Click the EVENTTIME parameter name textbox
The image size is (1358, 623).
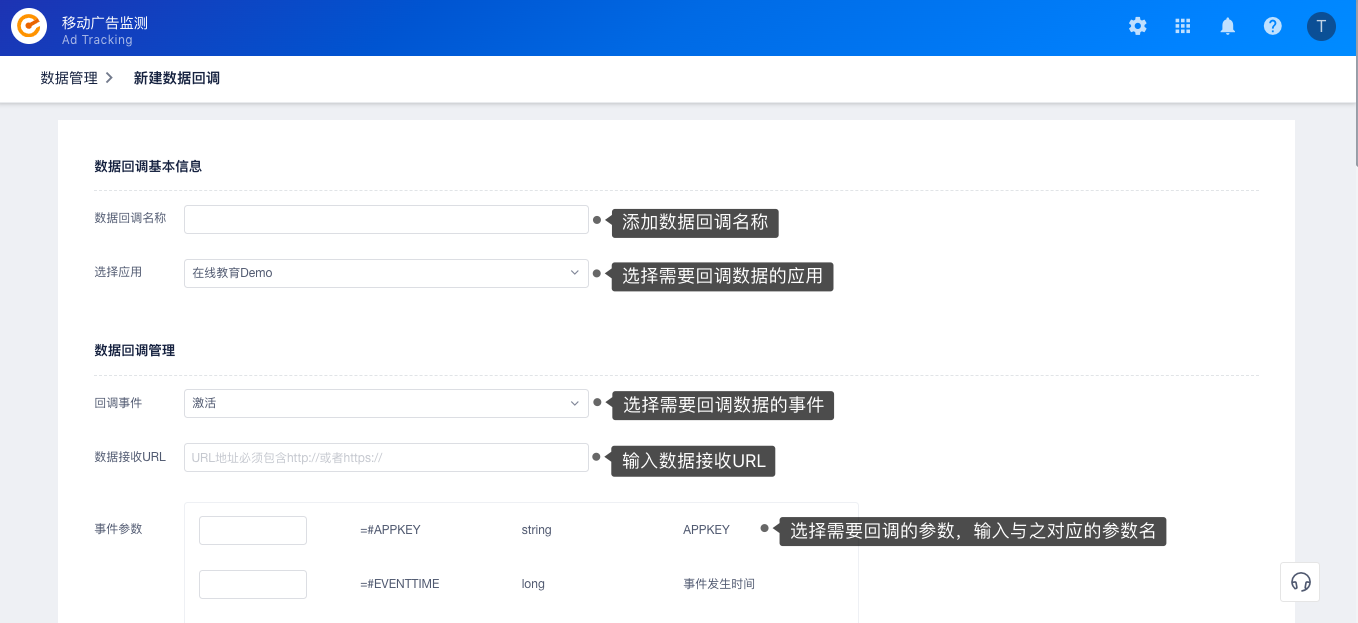click(253, 584)
